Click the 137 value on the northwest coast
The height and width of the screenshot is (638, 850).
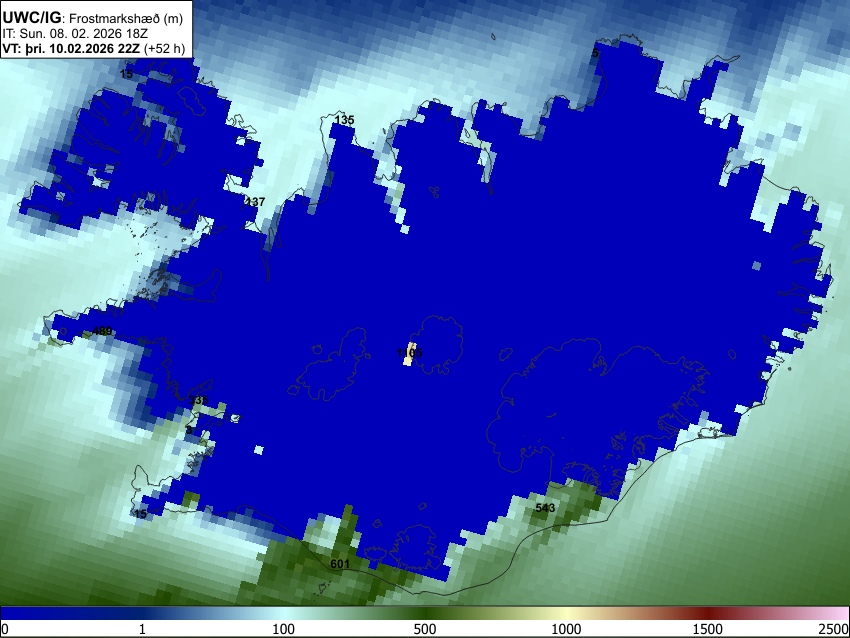tap(255, 202)
